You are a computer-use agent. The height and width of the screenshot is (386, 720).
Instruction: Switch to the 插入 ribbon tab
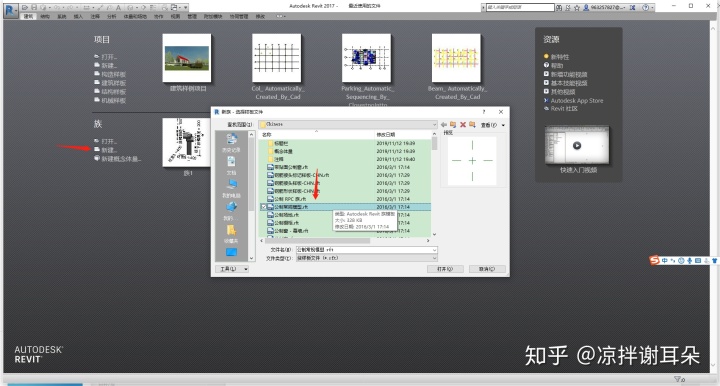click(78, 17)
